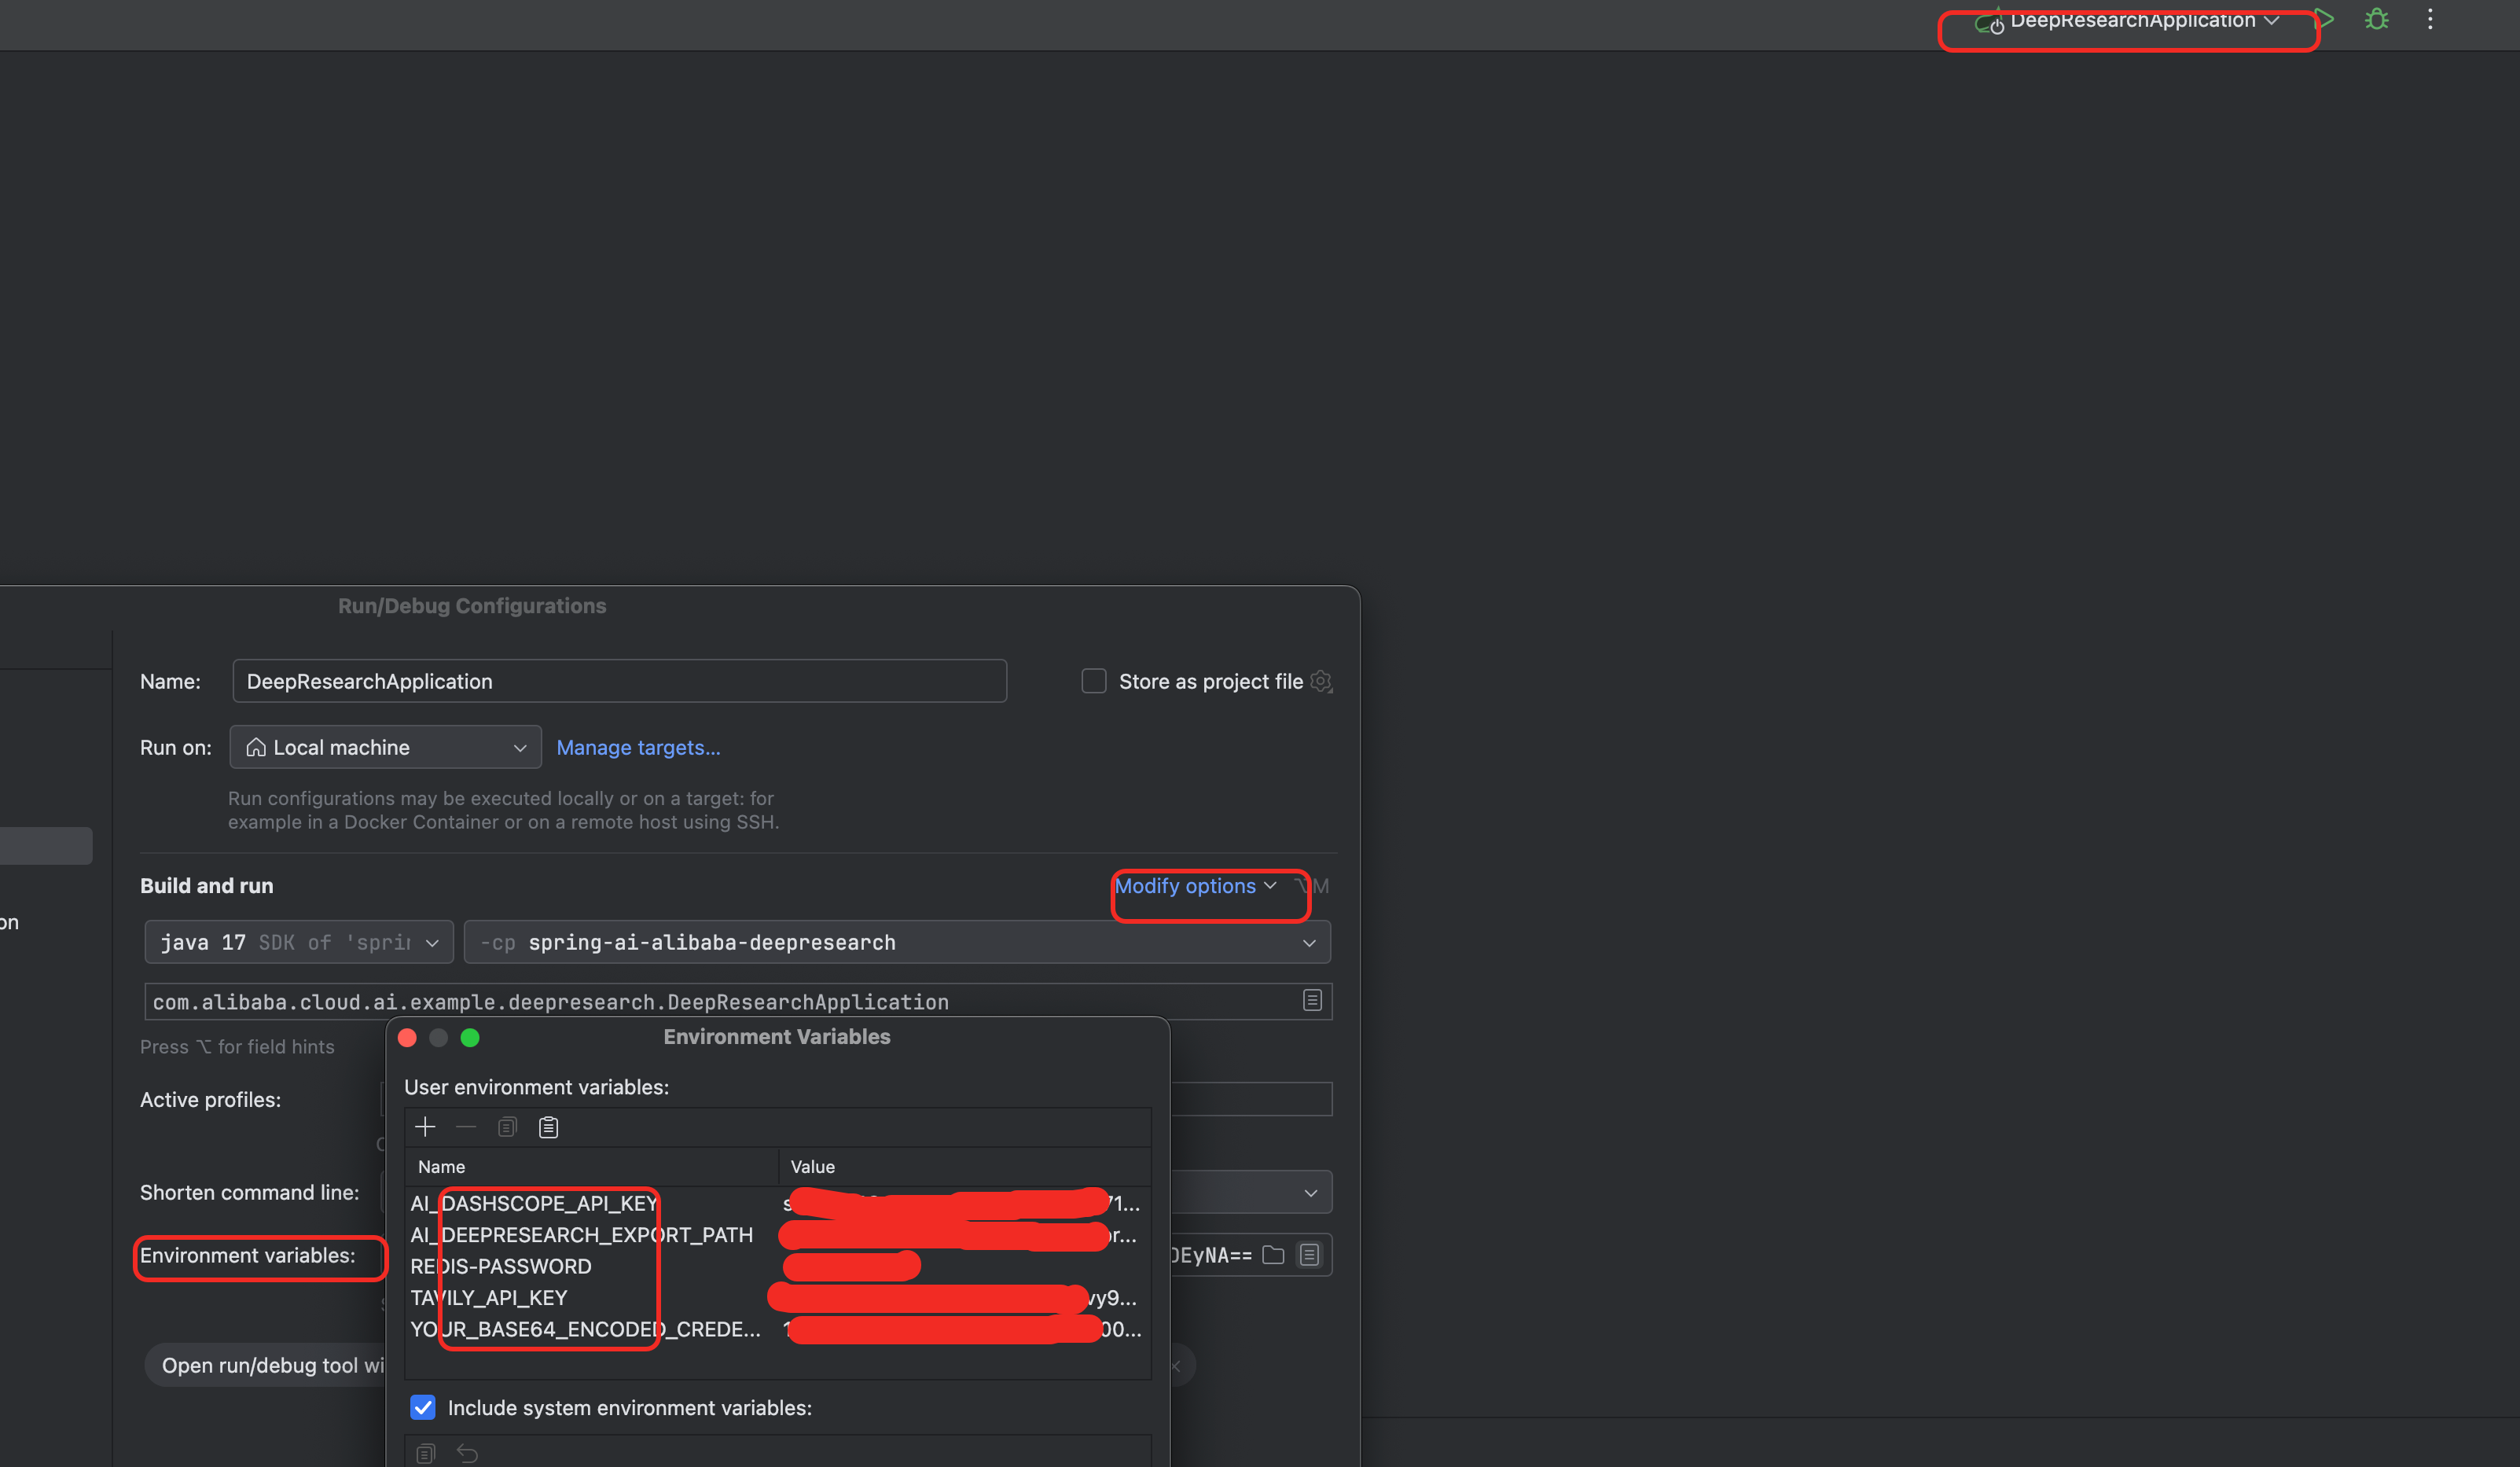Edit the Name field containing DeepResearchApplication

619,681
